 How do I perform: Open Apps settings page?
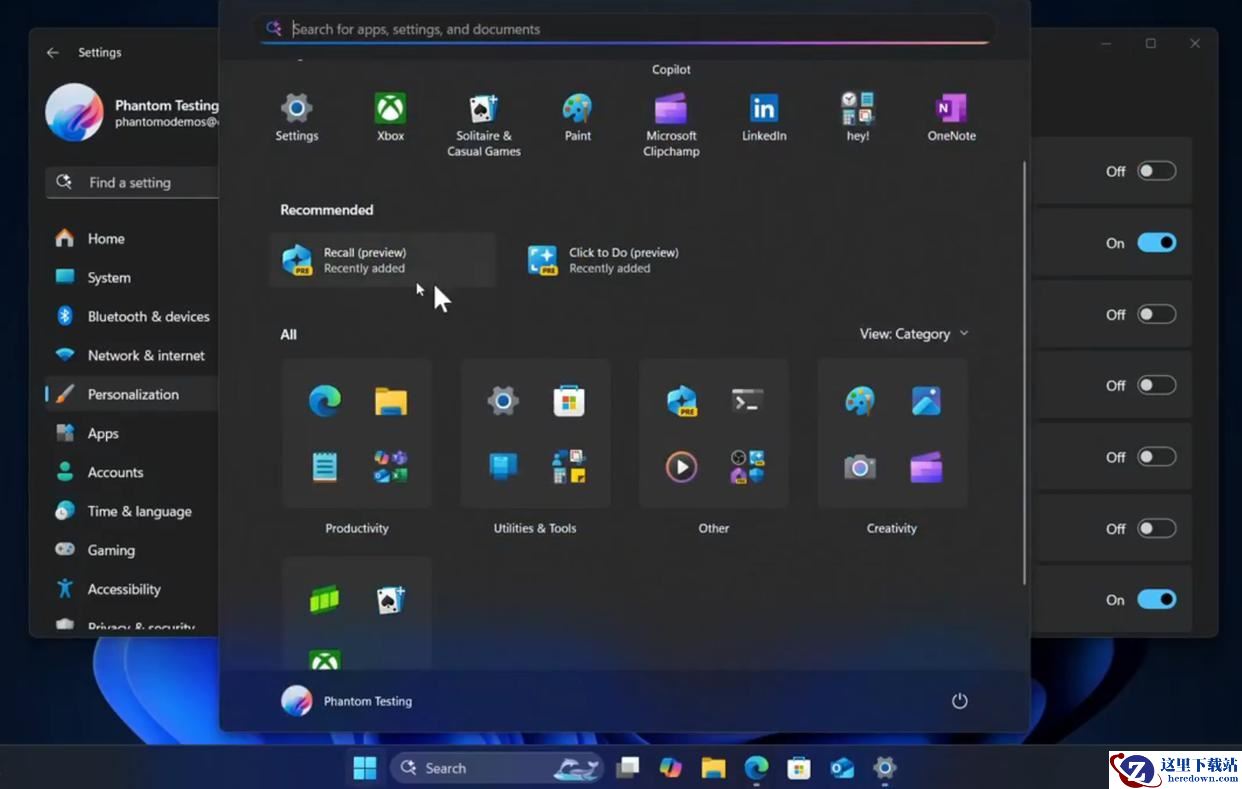click(x=132, y=433)
